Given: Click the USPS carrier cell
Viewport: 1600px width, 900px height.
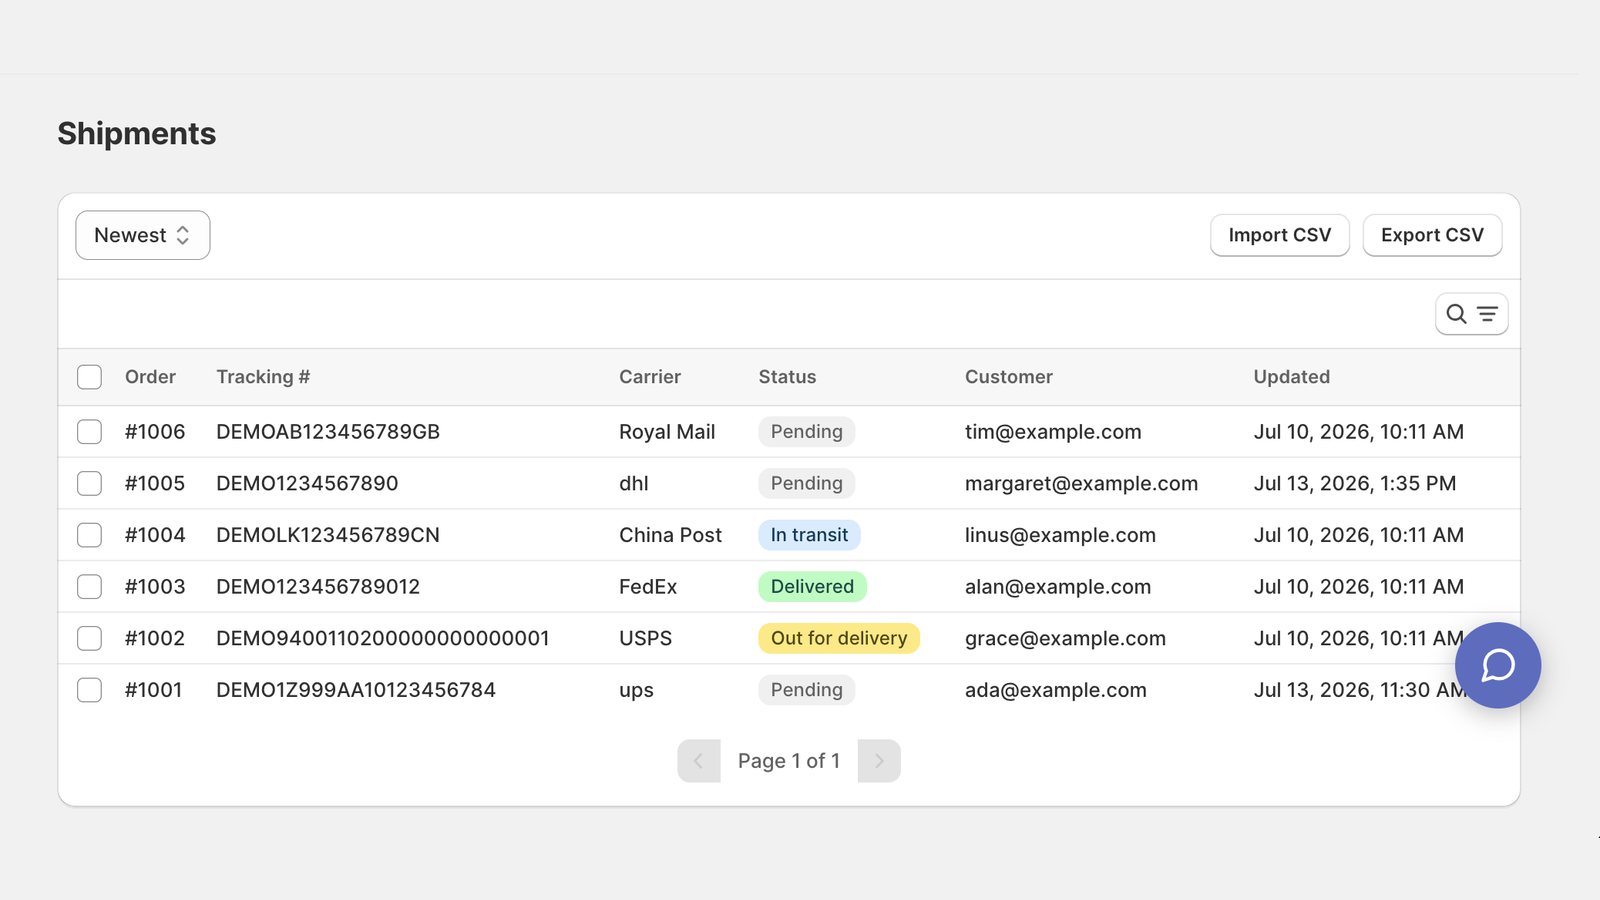Looking at the screenshot, I should (645, 638).
